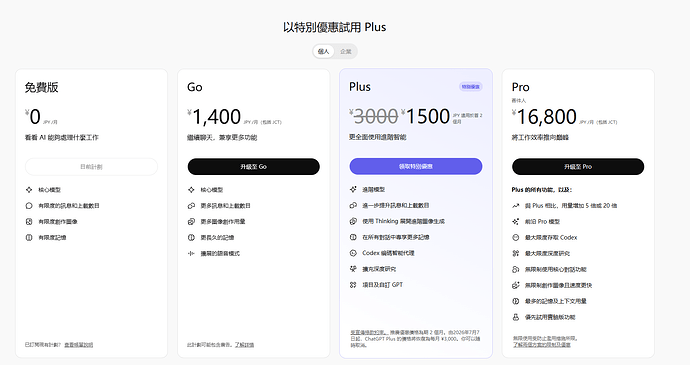Click the 升級至 Go button
Viewport: 690px width, 365px height.
253,167
